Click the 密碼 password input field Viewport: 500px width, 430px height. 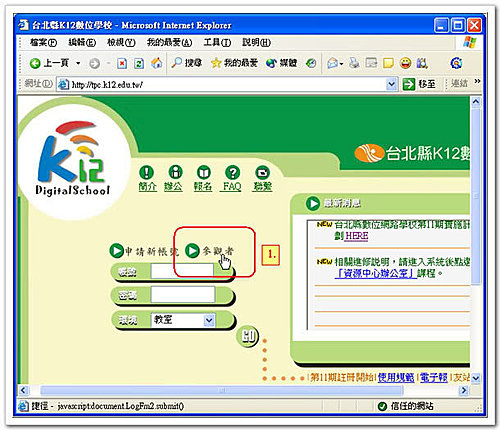coord(183,294)
